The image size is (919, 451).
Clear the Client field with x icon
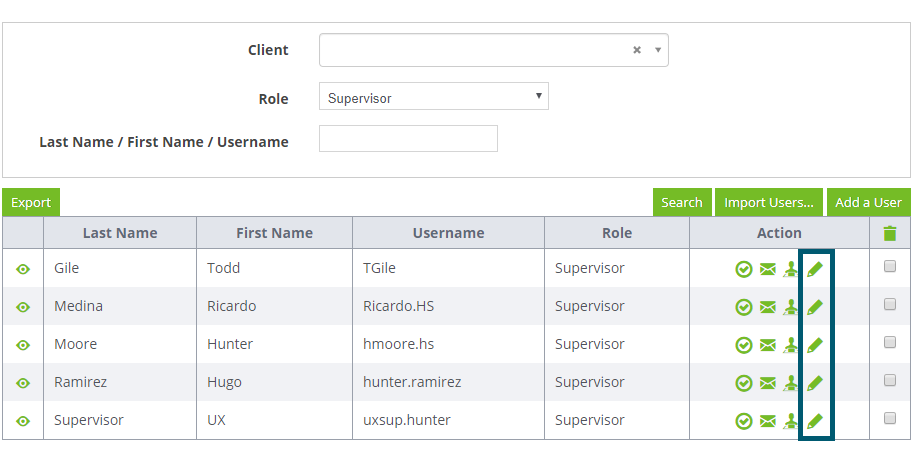click(x=637, y=50)
